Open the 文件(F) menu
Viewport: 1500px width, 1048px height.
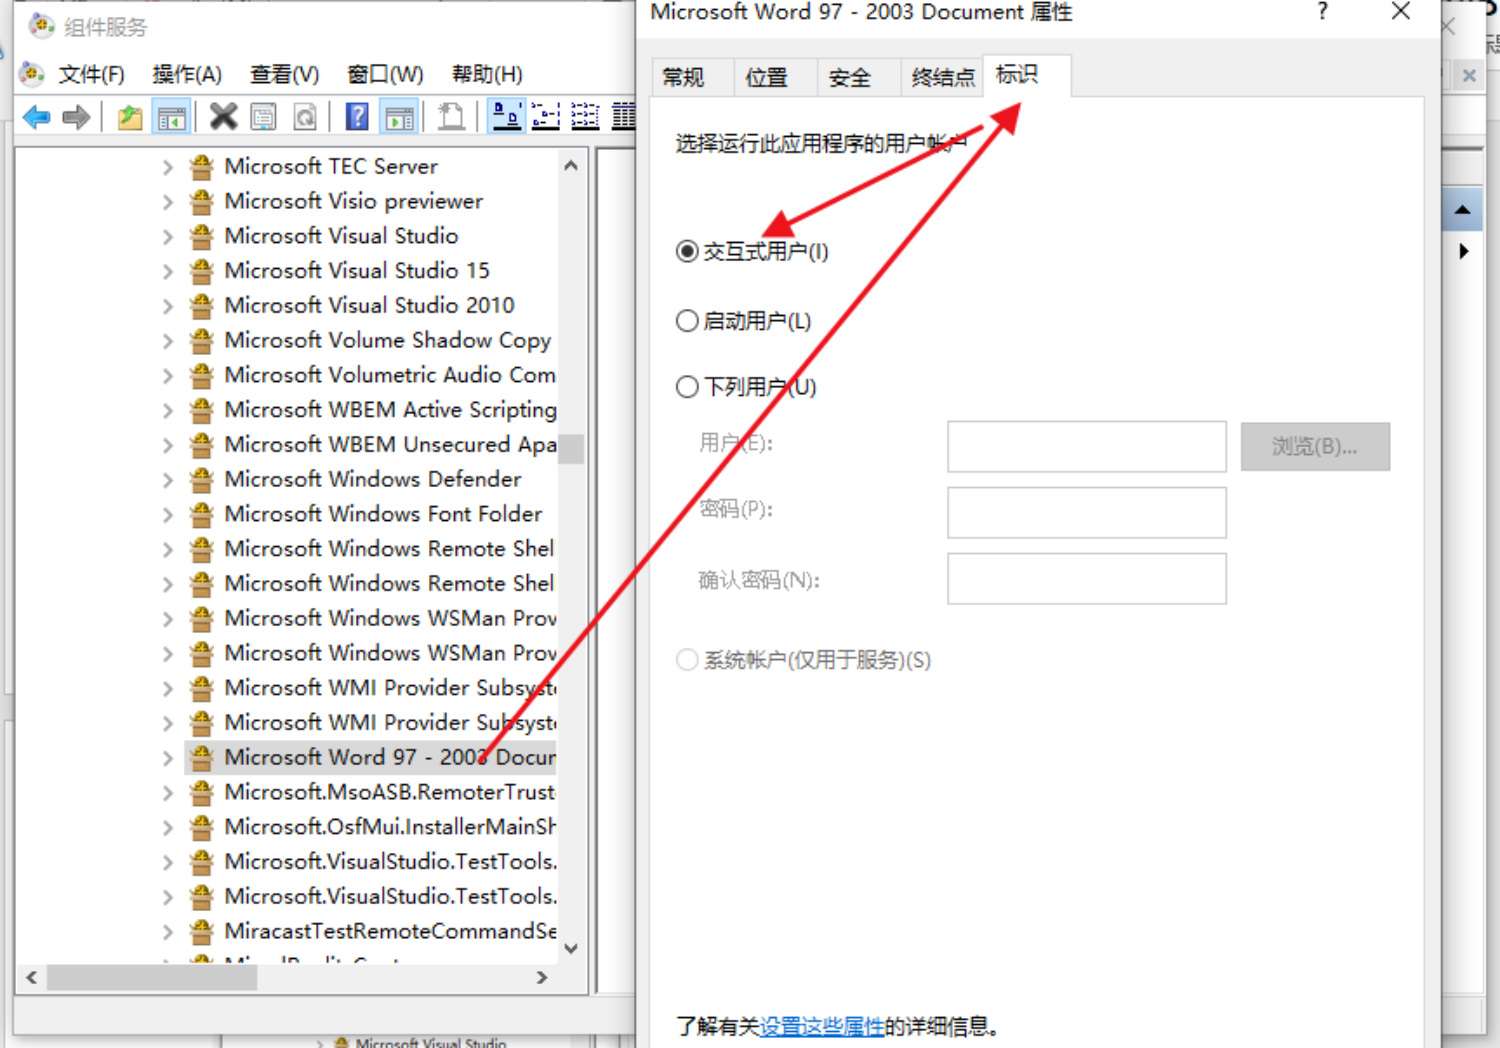(x=91, y=74)
